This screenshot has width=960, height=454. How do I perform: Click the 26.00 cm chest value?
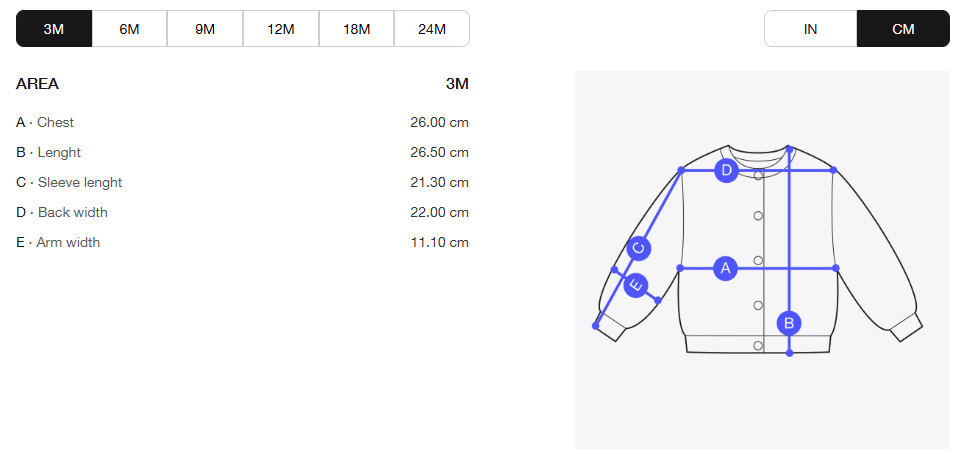coord(439,123)
